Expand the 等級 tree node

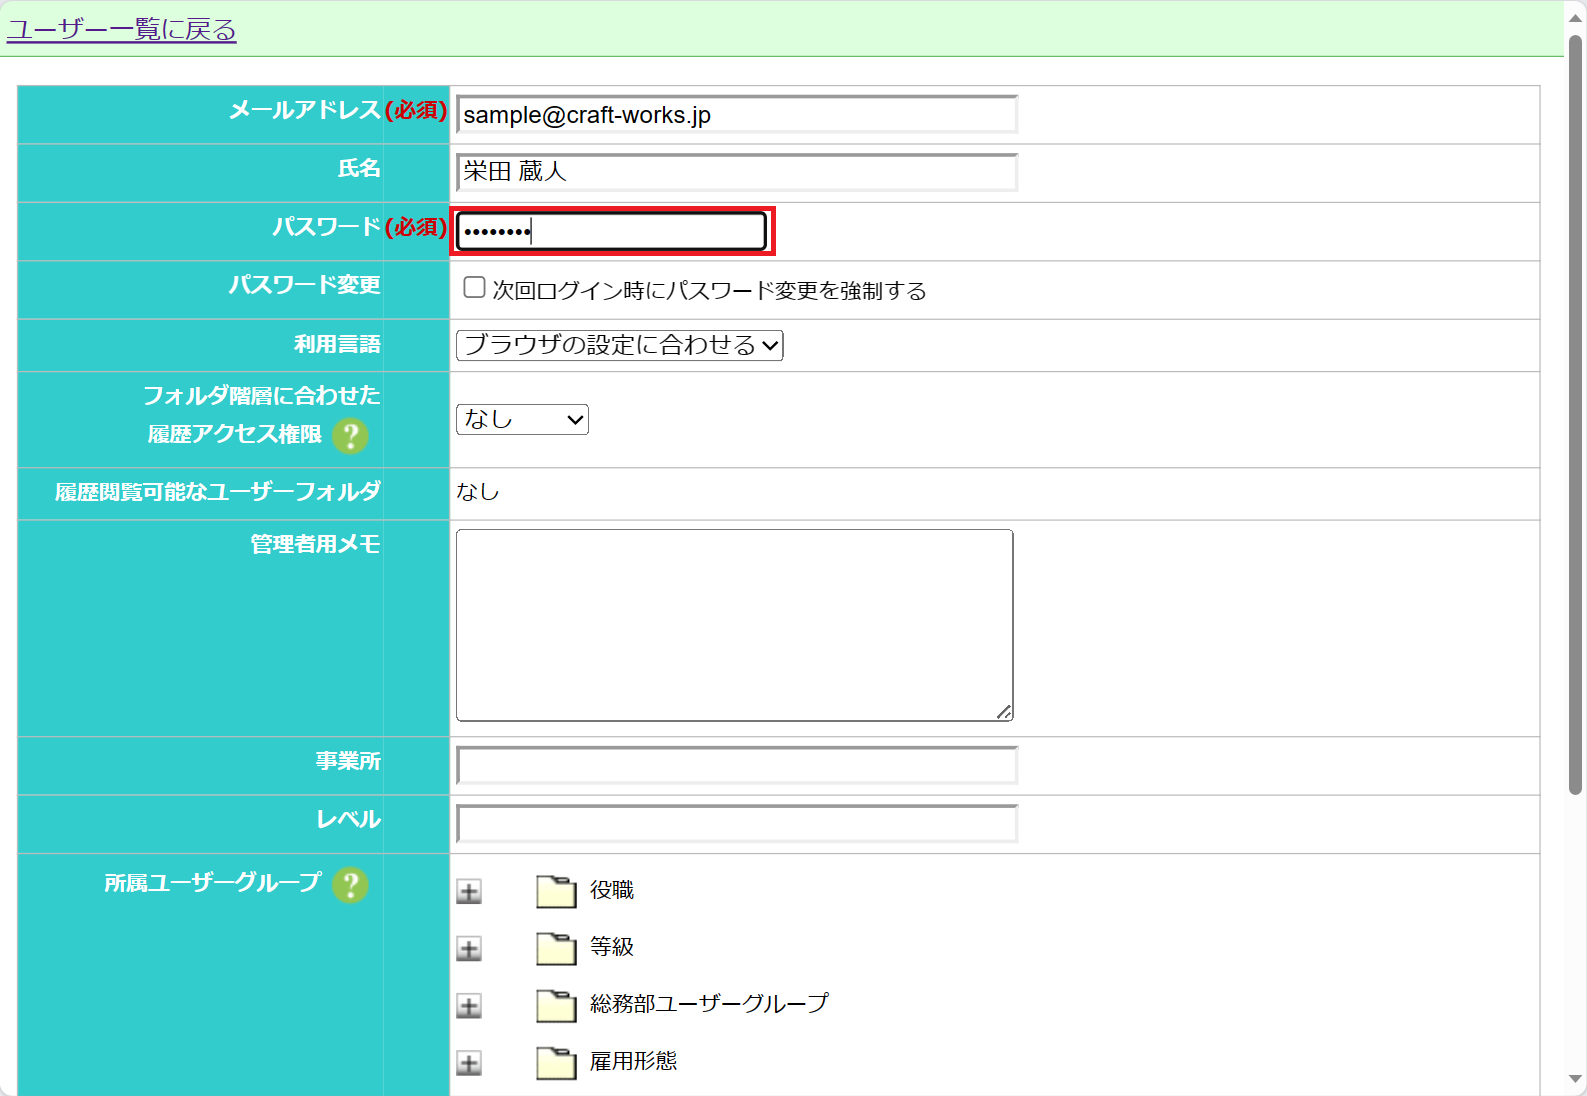[x=469, y=948]
